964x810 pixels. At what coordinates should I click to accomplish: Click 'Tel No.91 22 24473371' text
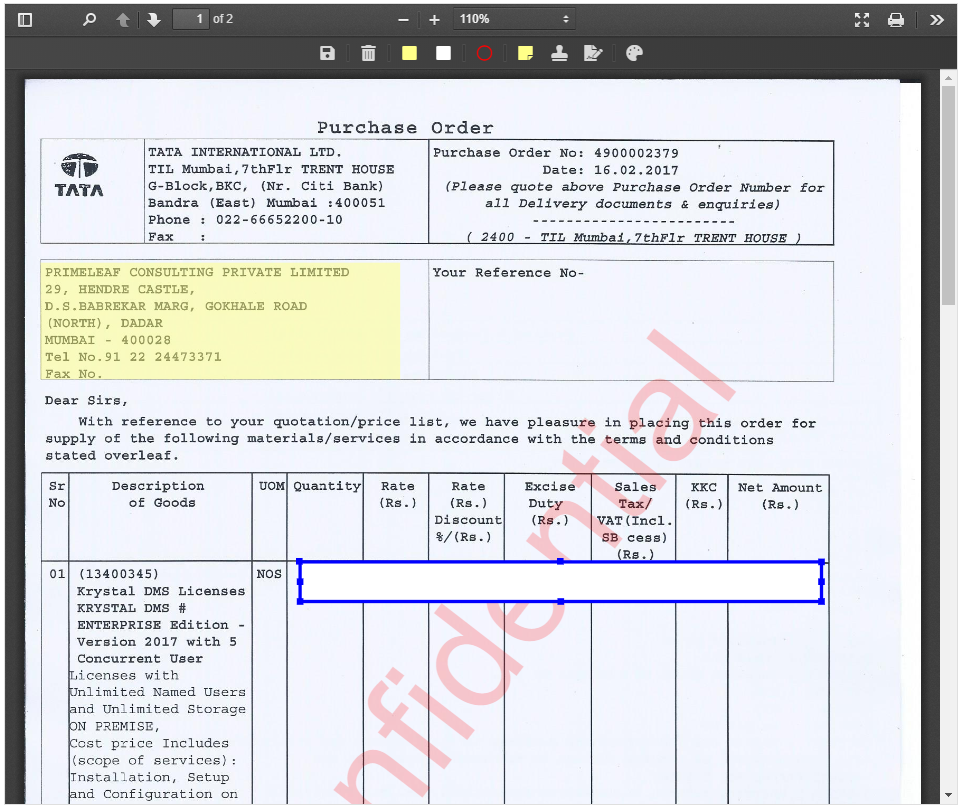133,356
